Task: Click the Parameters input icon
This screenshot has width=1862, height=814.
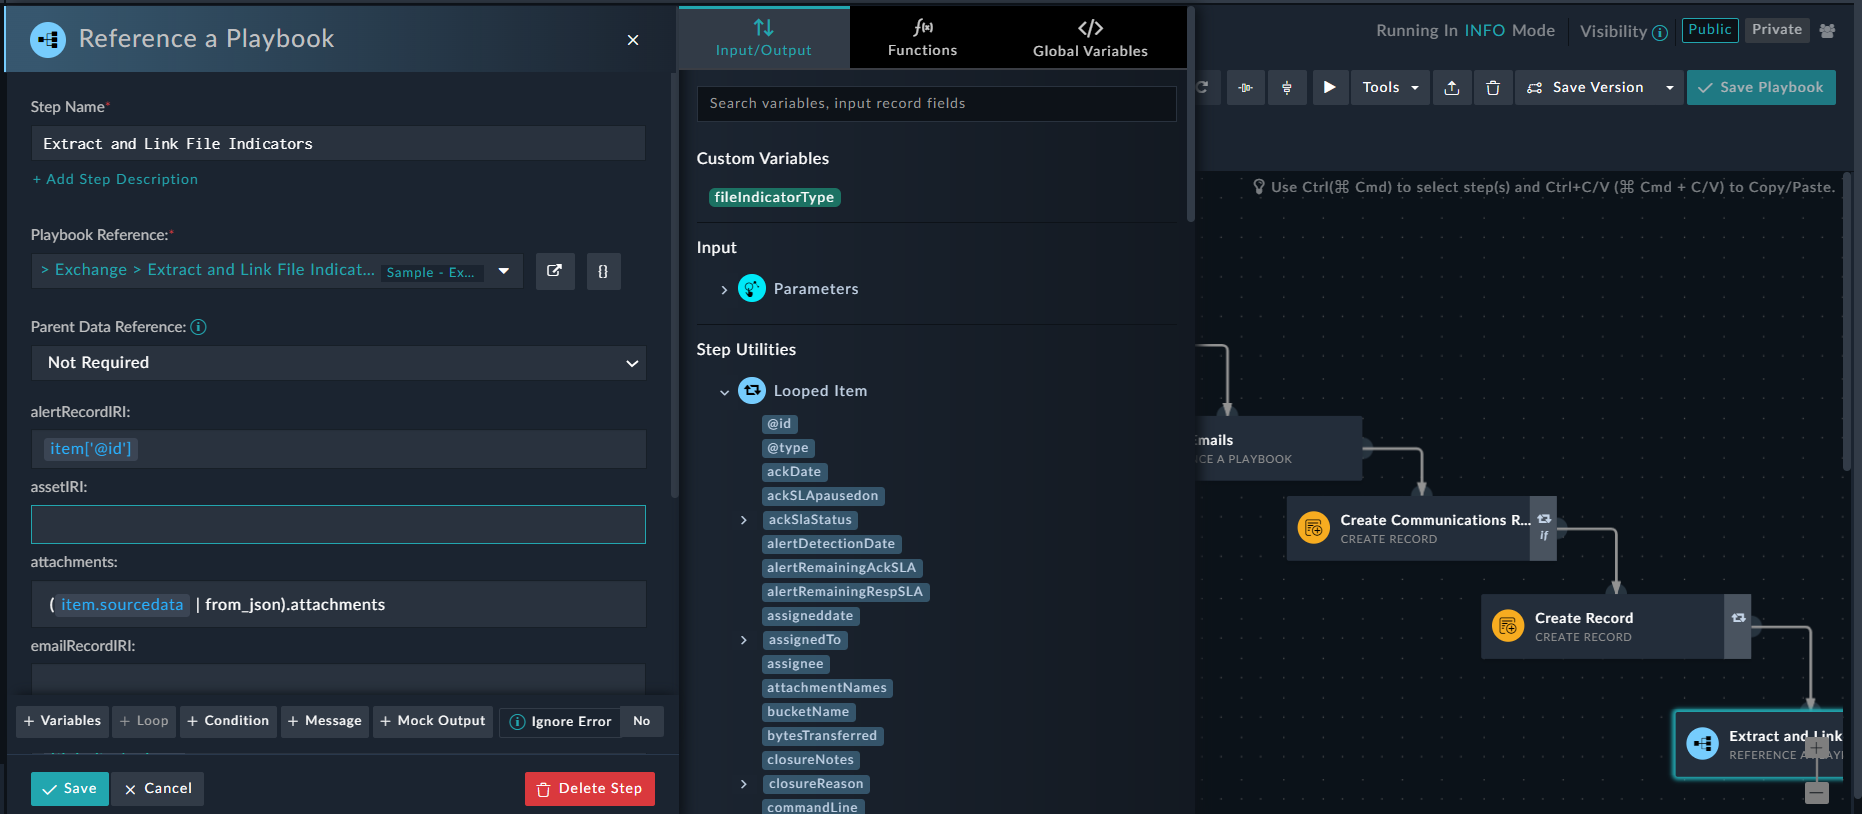Action: (752, 288)
